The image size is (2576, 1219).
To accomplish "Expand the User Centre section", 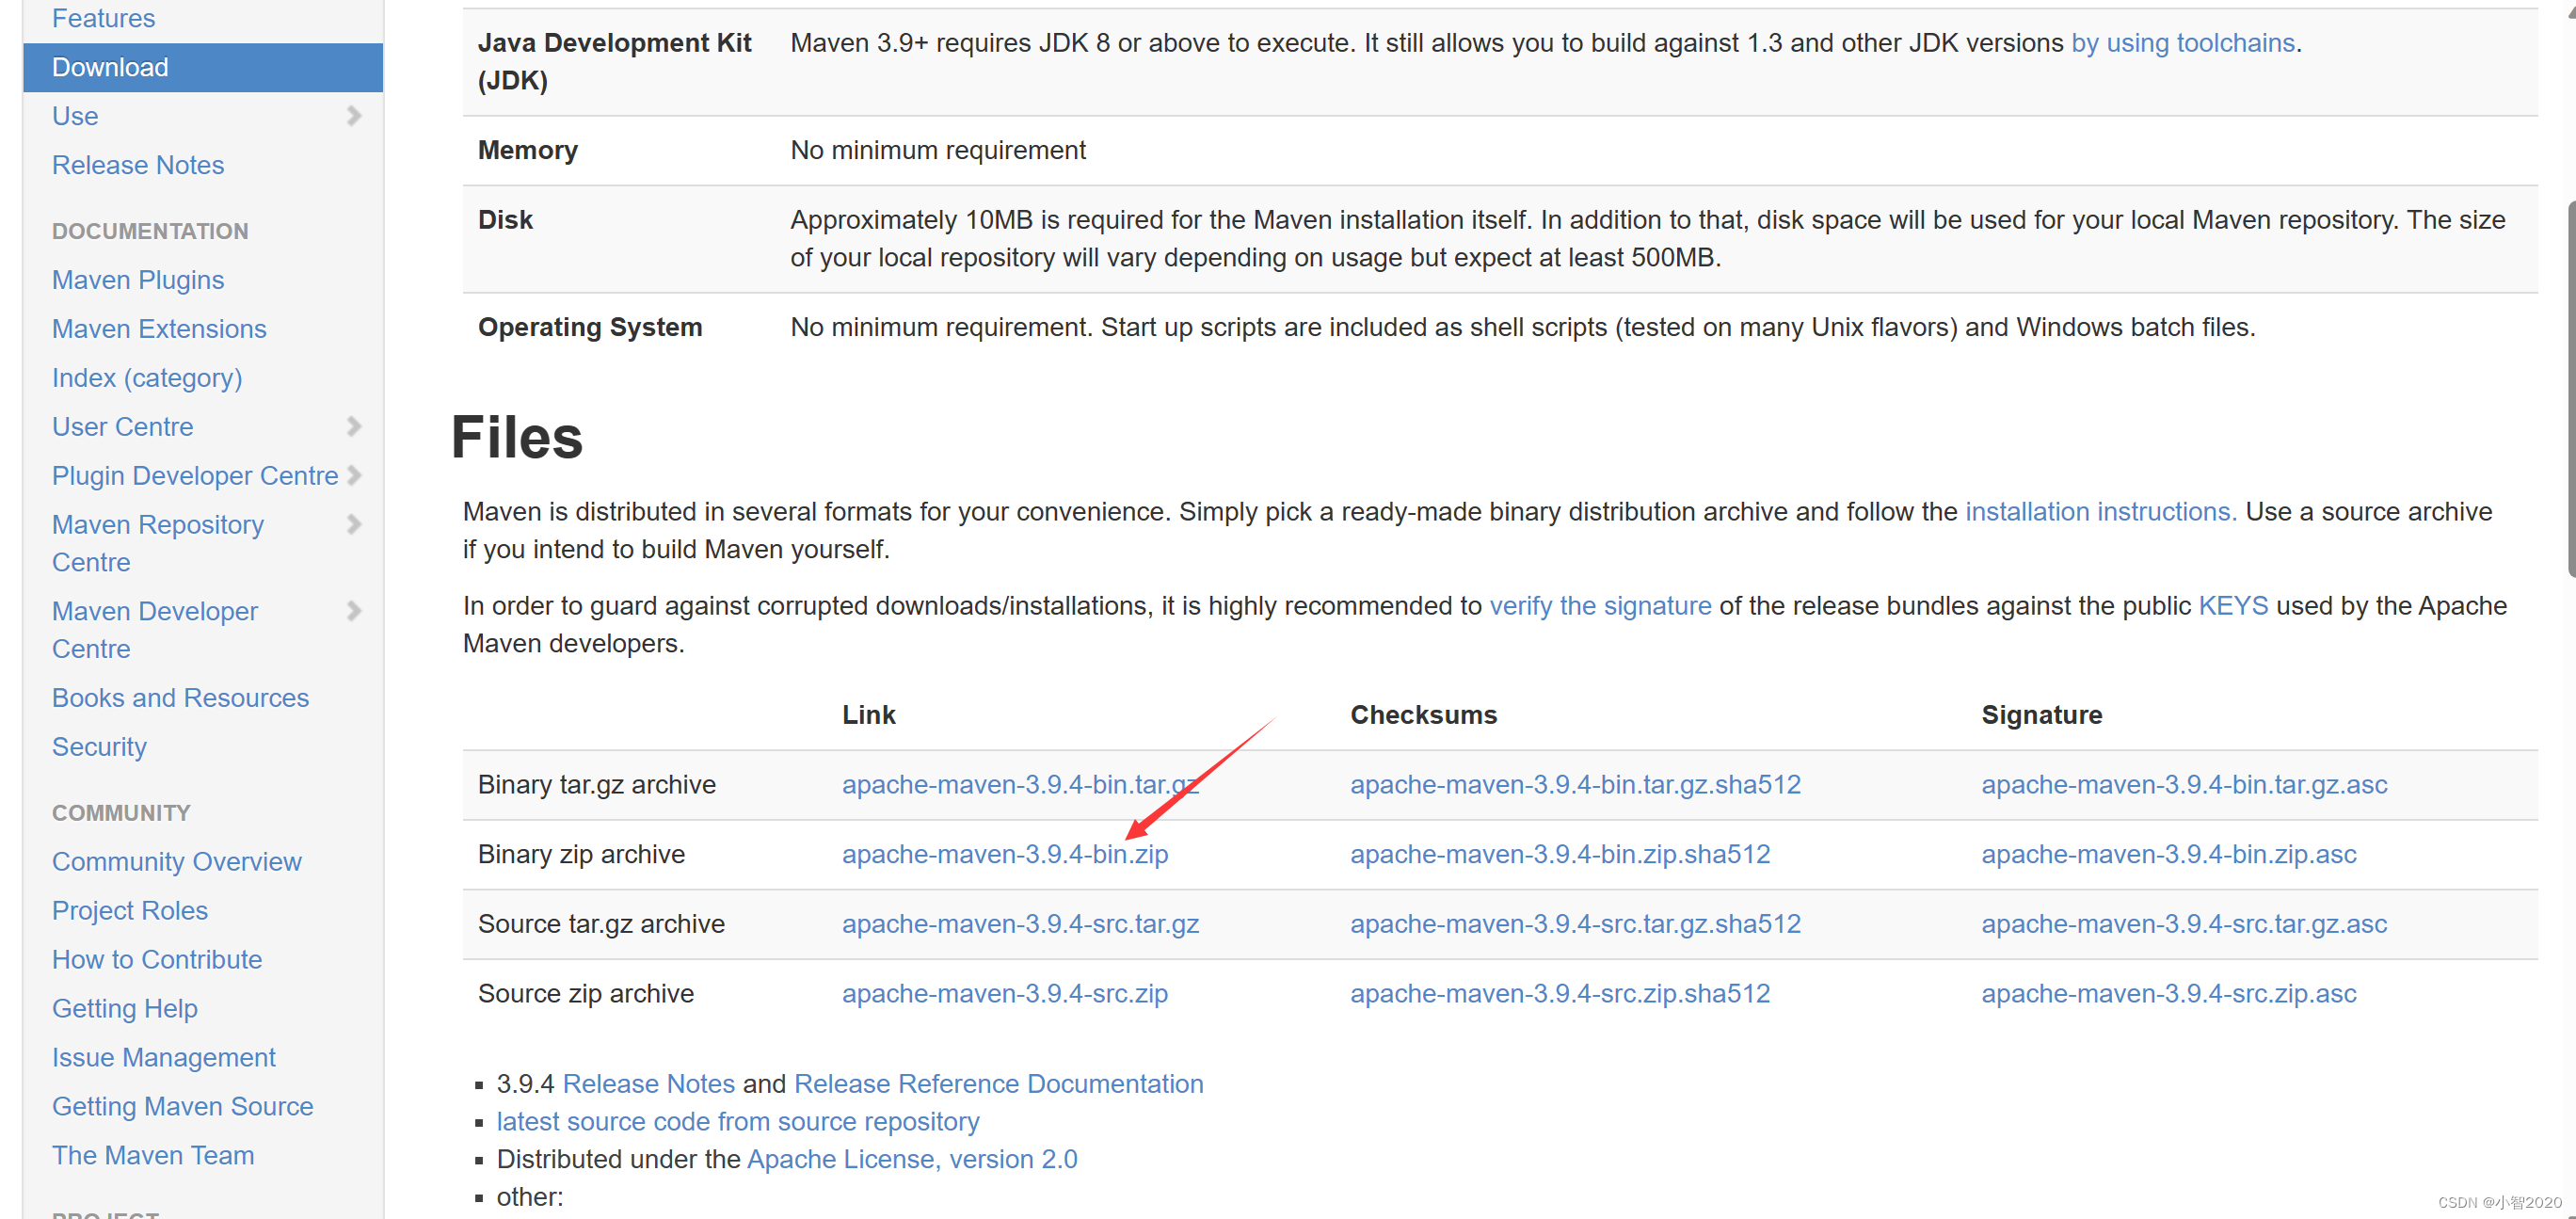I will click(x=363, y=429).
